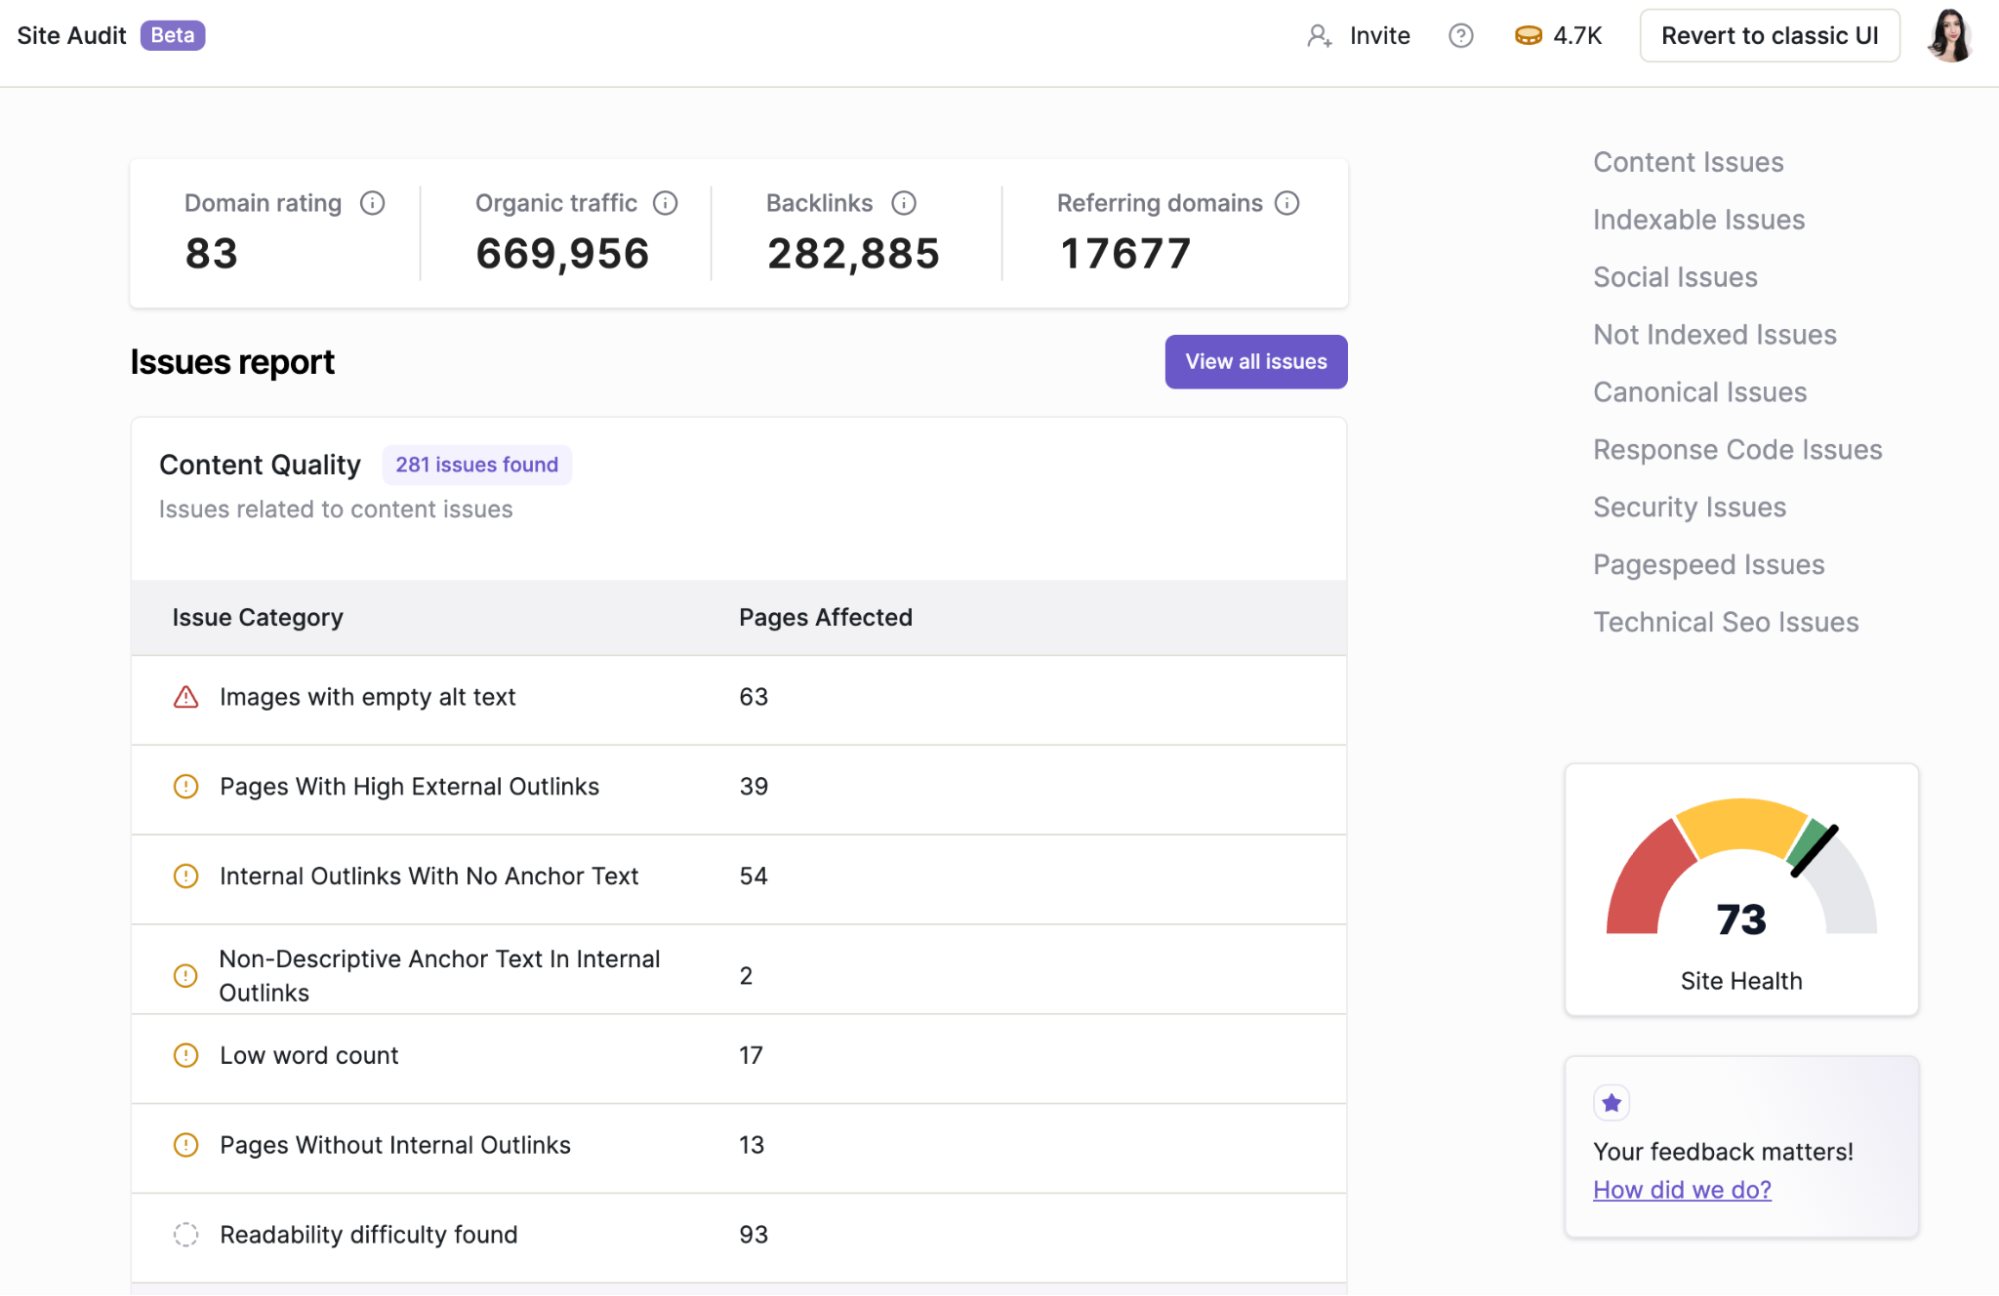Select the Pages Without Internal Outlinks row
This screenshot has width=1999, height=1296.
395,1145
